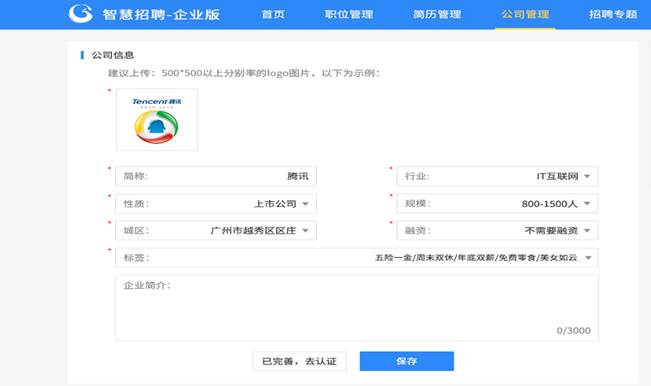Image resolution: width=651 pixels, height=386 pixels.
Task: Click the 智慧招聘 swan logo icon
Action: 80,14
